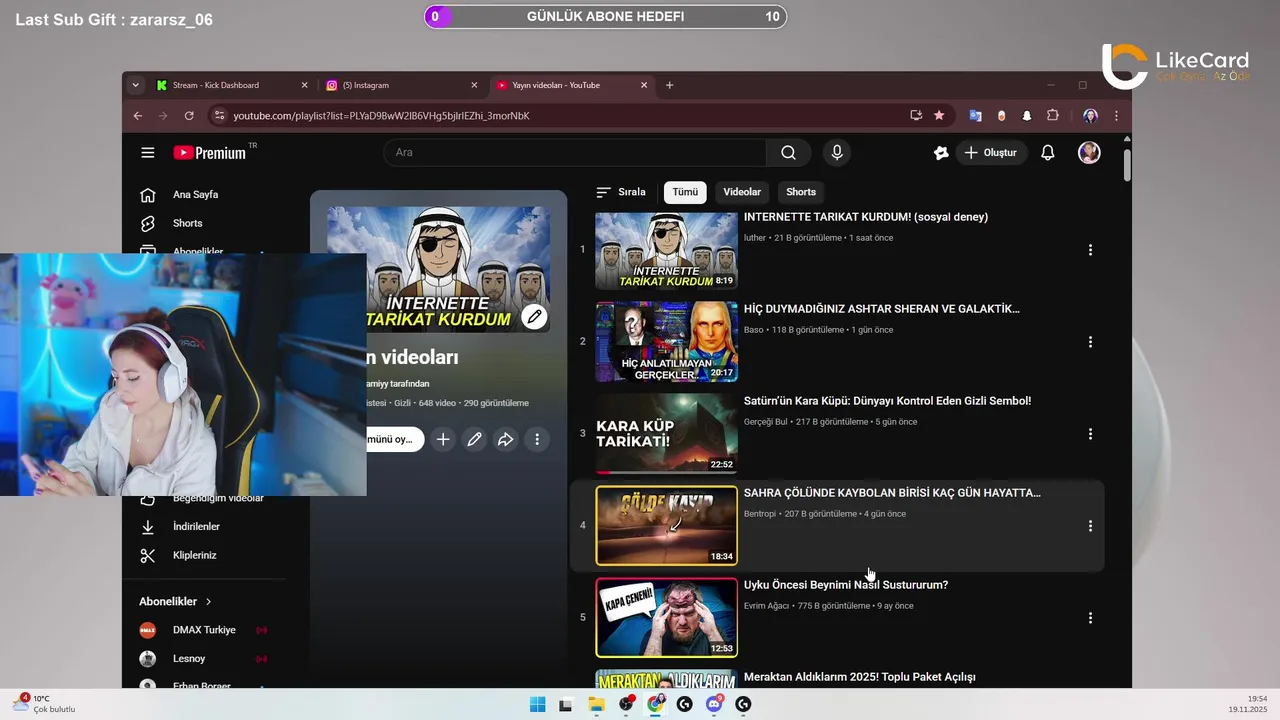This screenshot has height=720, width=1280.
Task: Bookmark page with the star icon
Action: tap(939, 116)
